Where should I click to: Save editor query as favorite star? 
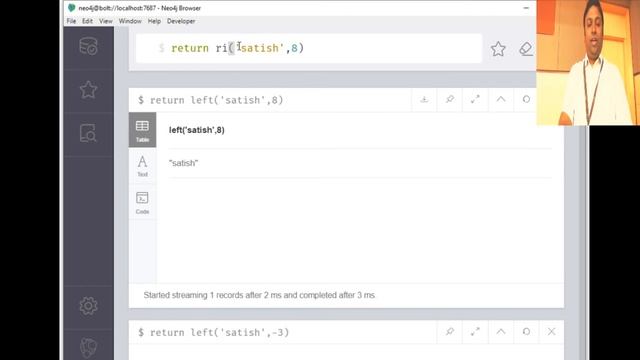(498, 49)
